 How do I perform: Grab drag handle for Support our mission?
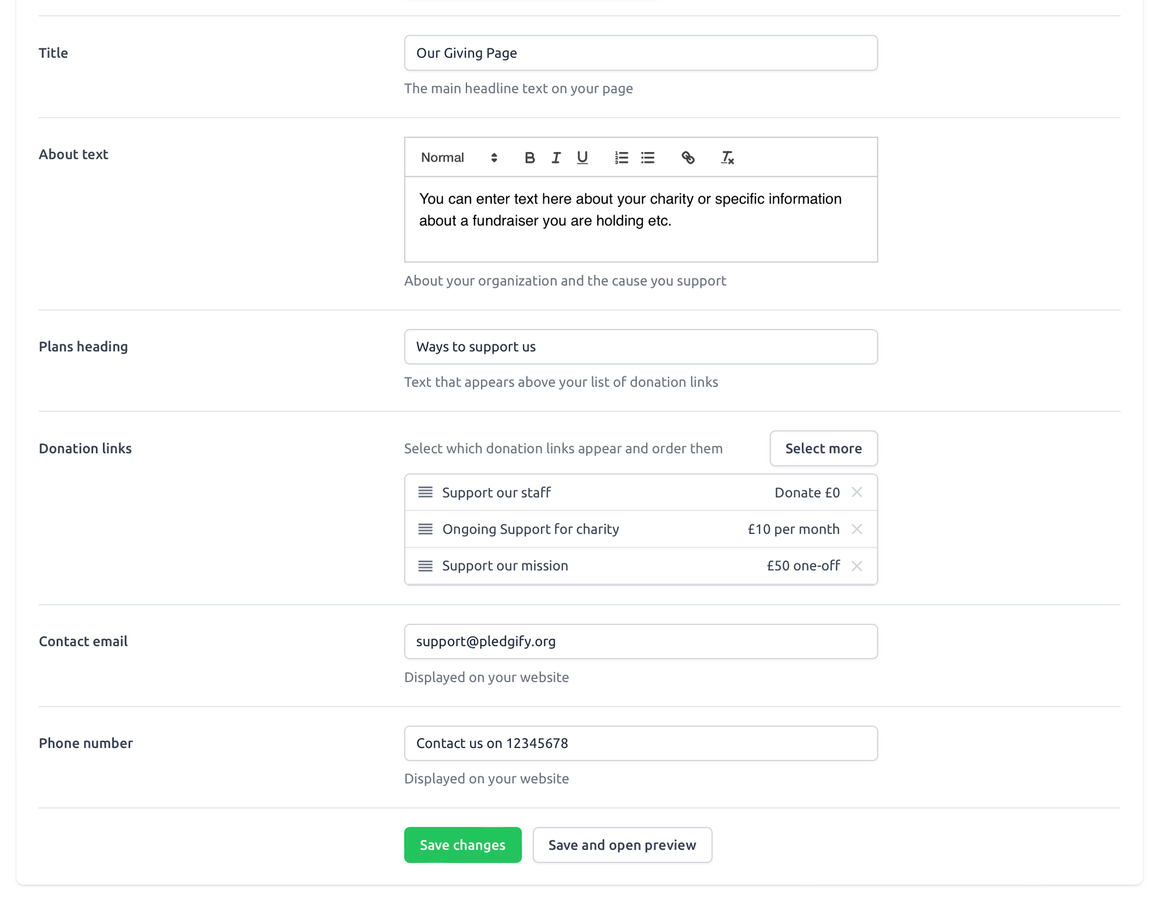click(x=425, y=566)
